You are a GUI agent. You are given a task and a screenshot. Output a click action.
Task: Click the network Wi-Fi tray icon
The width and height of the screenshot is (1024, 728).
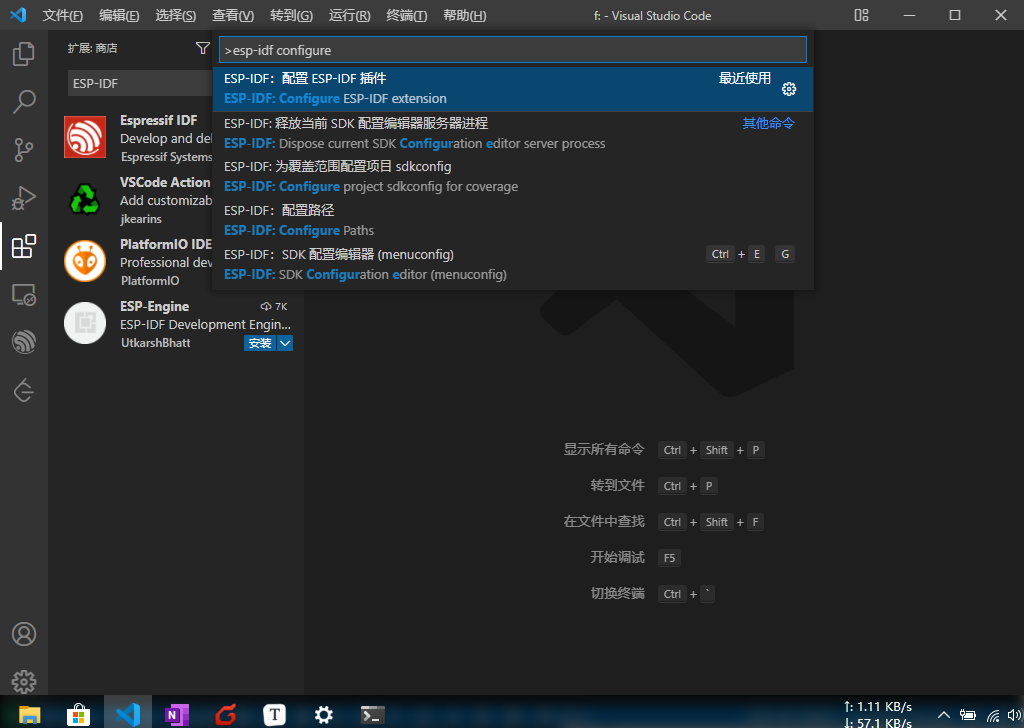click(993, 716)
